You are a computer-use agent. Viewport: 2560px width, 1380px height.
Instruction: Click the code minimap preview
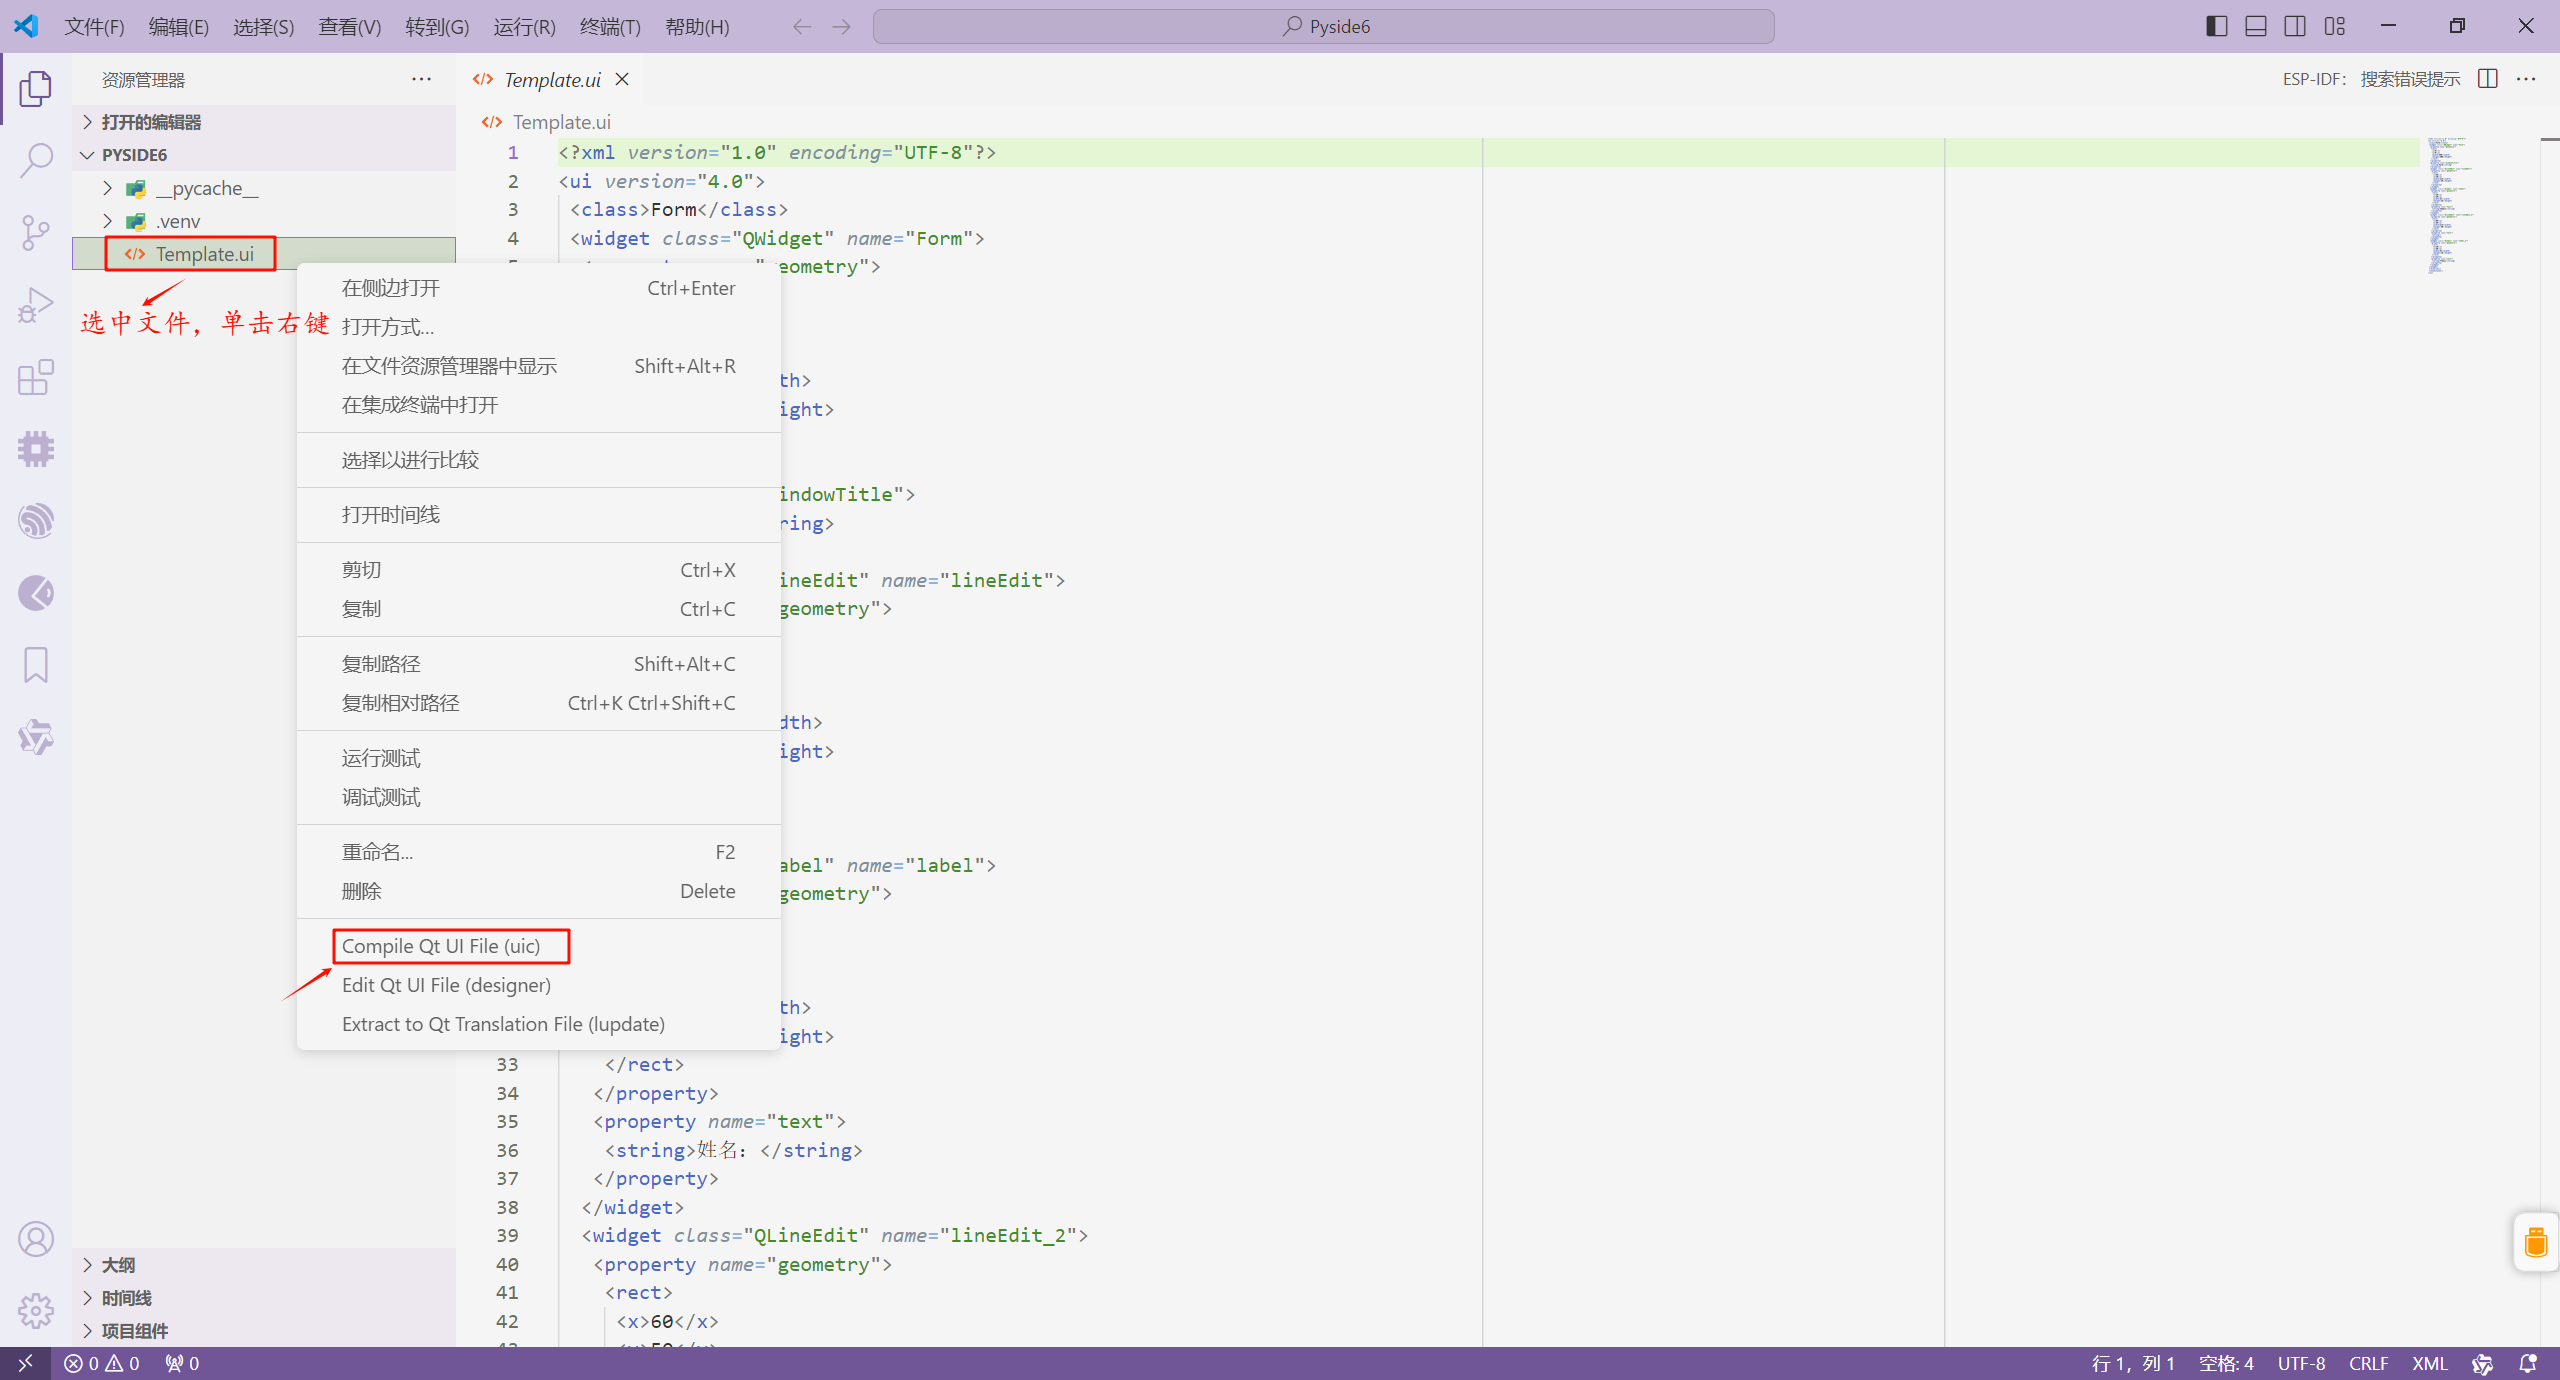(2445, 205)
